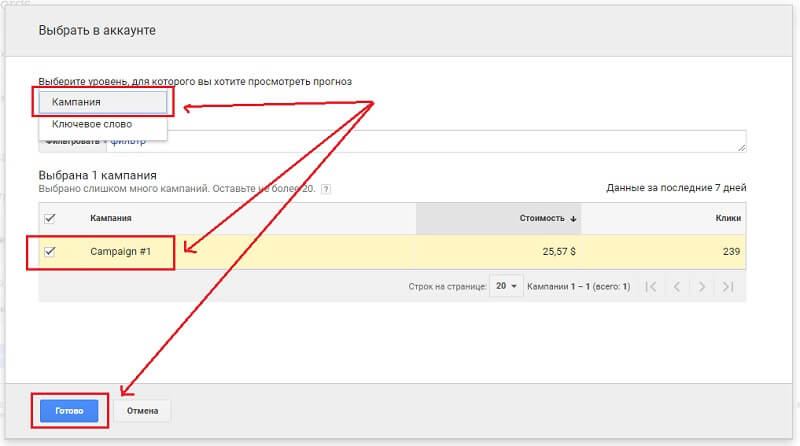
Task: Click the sort arrow beside Стоимость
Action: pos(574,218)
